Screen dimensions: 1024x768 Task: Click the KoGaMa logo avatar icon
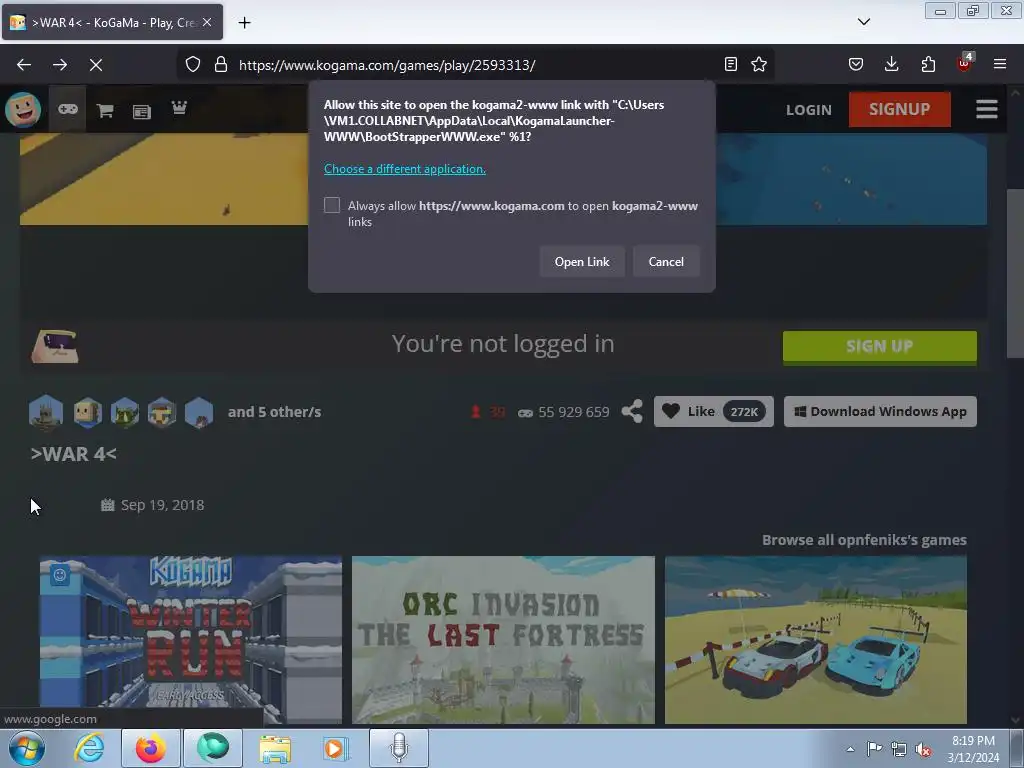pyautogui.click(x=24, y=109)
